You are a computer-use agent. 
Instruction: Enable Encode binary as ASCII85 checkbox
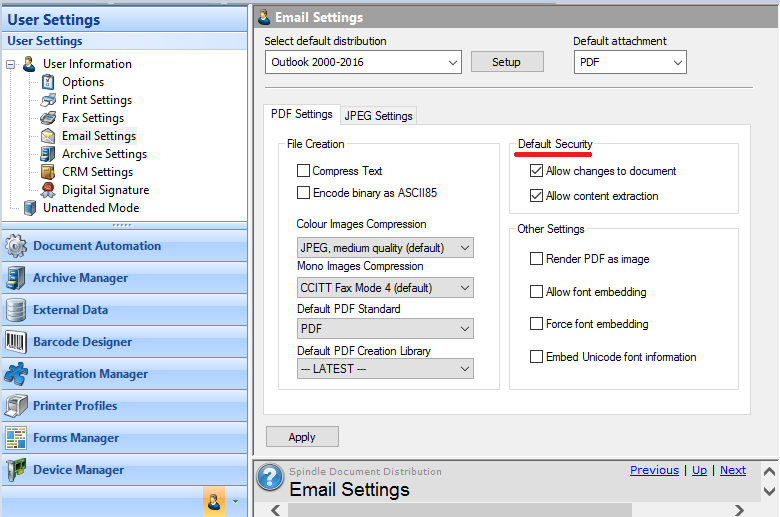pos(303,193)
